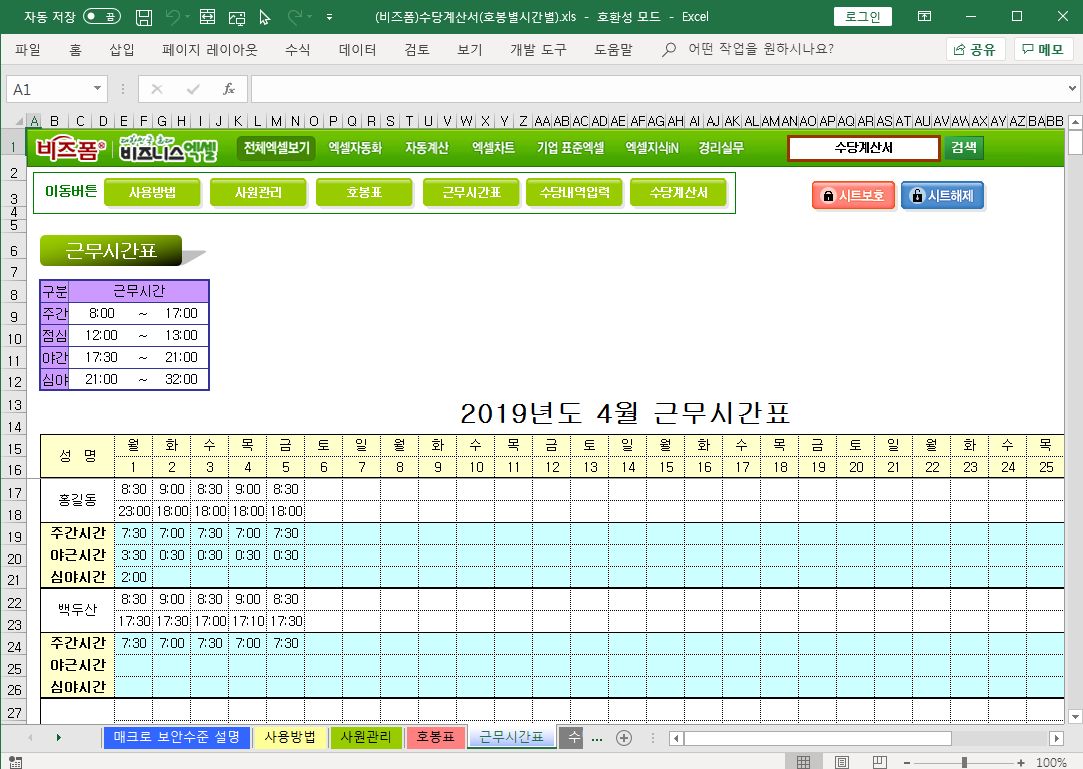Open the Name Box dropdown arrow
The image size is (1083, 769).
click(x=97, y=89)
